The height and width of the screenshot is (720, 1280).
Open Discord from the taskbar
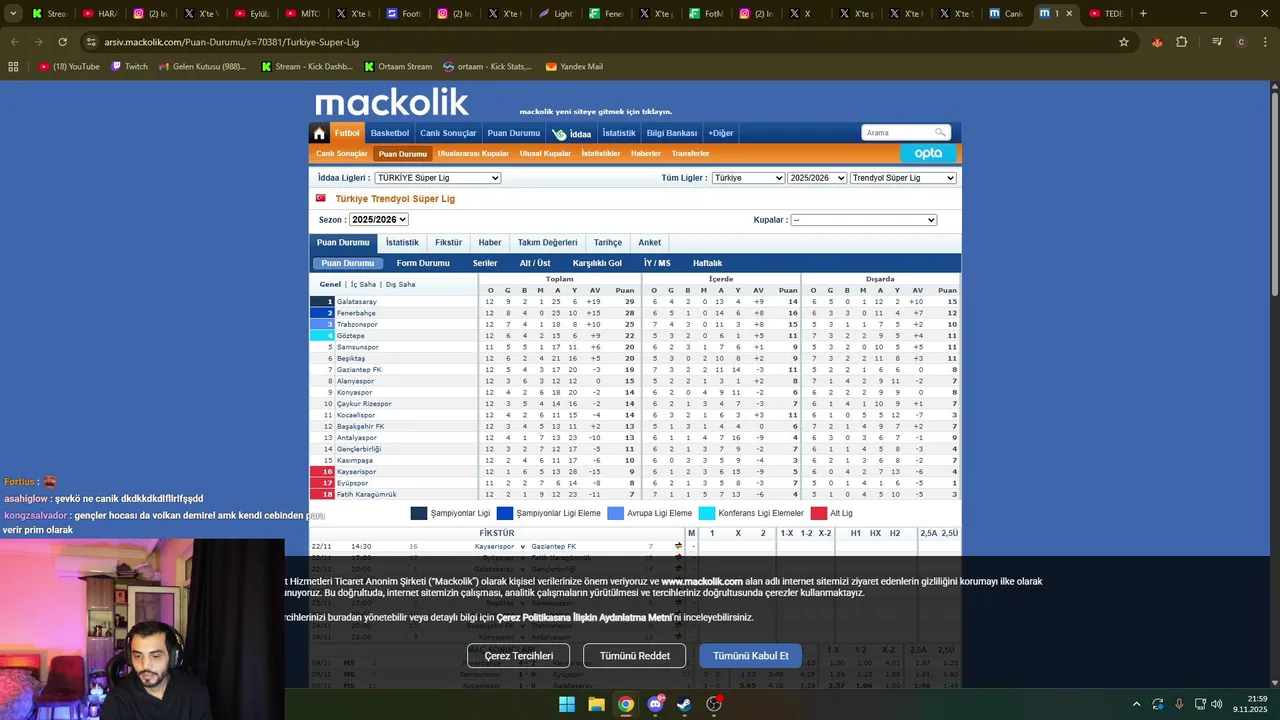click(655, 704)
